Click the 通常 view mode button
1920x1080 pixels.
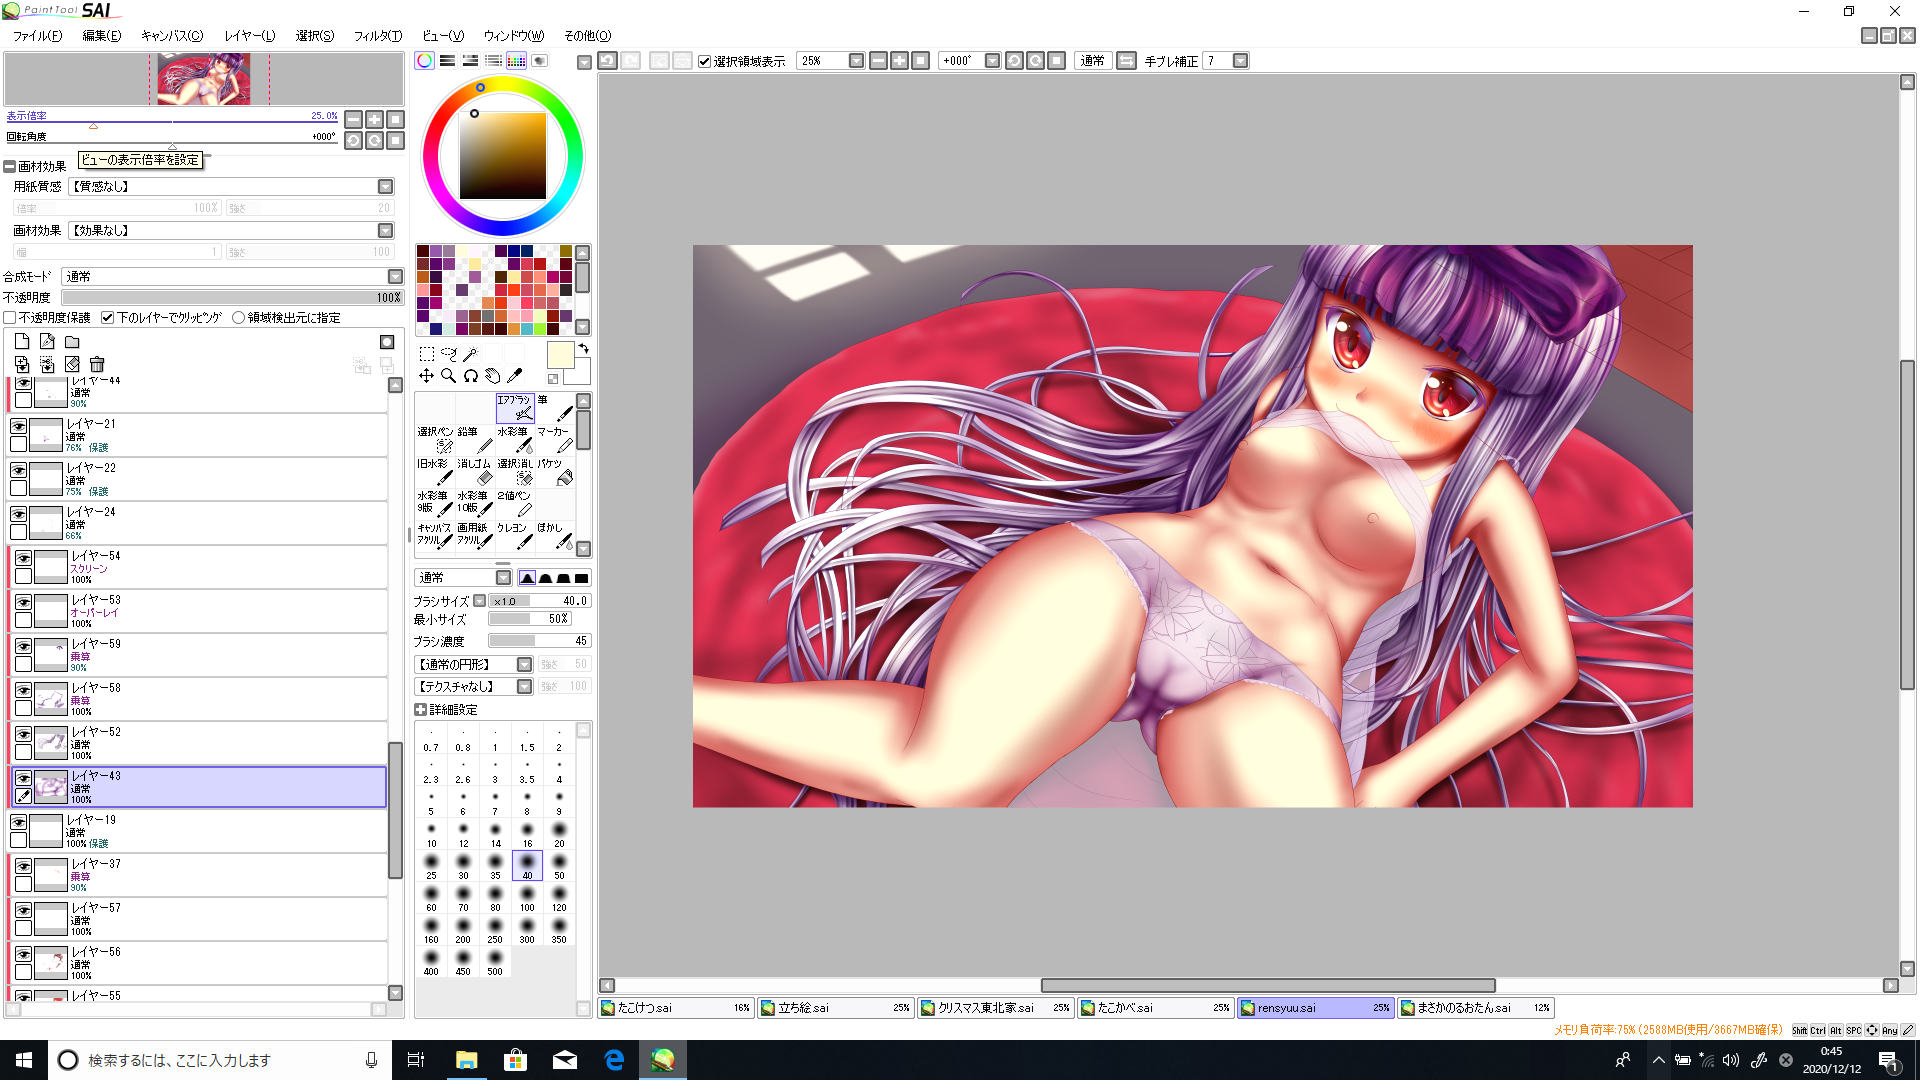click(1092, 61)
